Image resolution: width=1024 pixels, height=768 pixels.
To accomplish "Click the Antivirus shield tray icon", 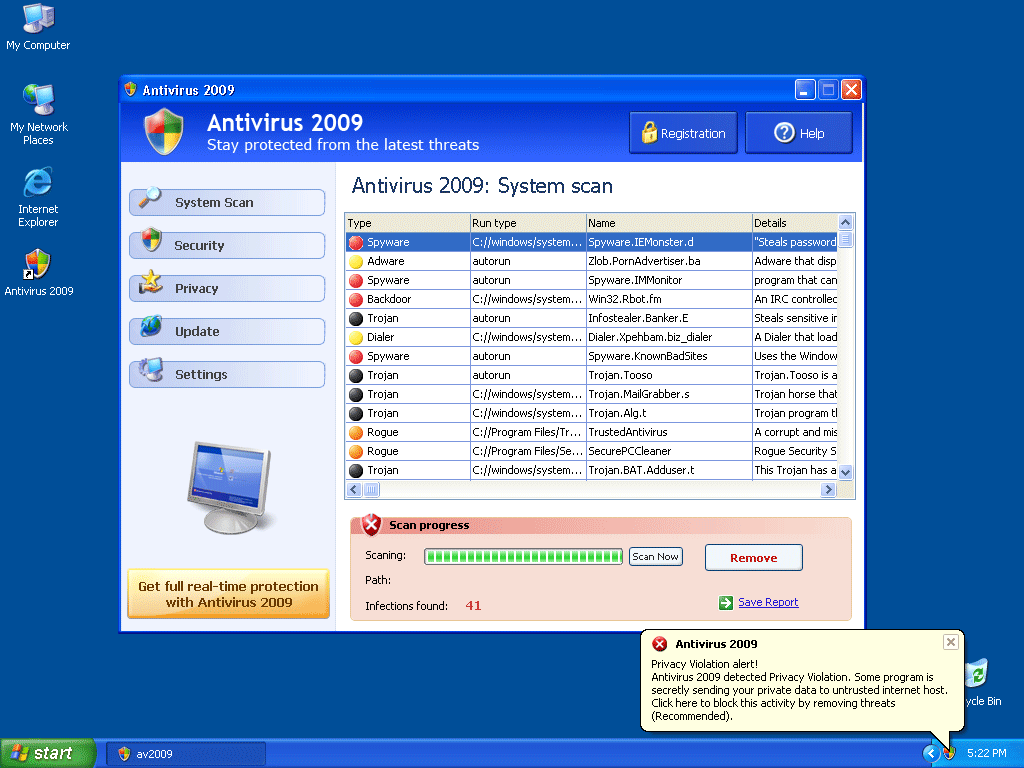I will 949,753.
